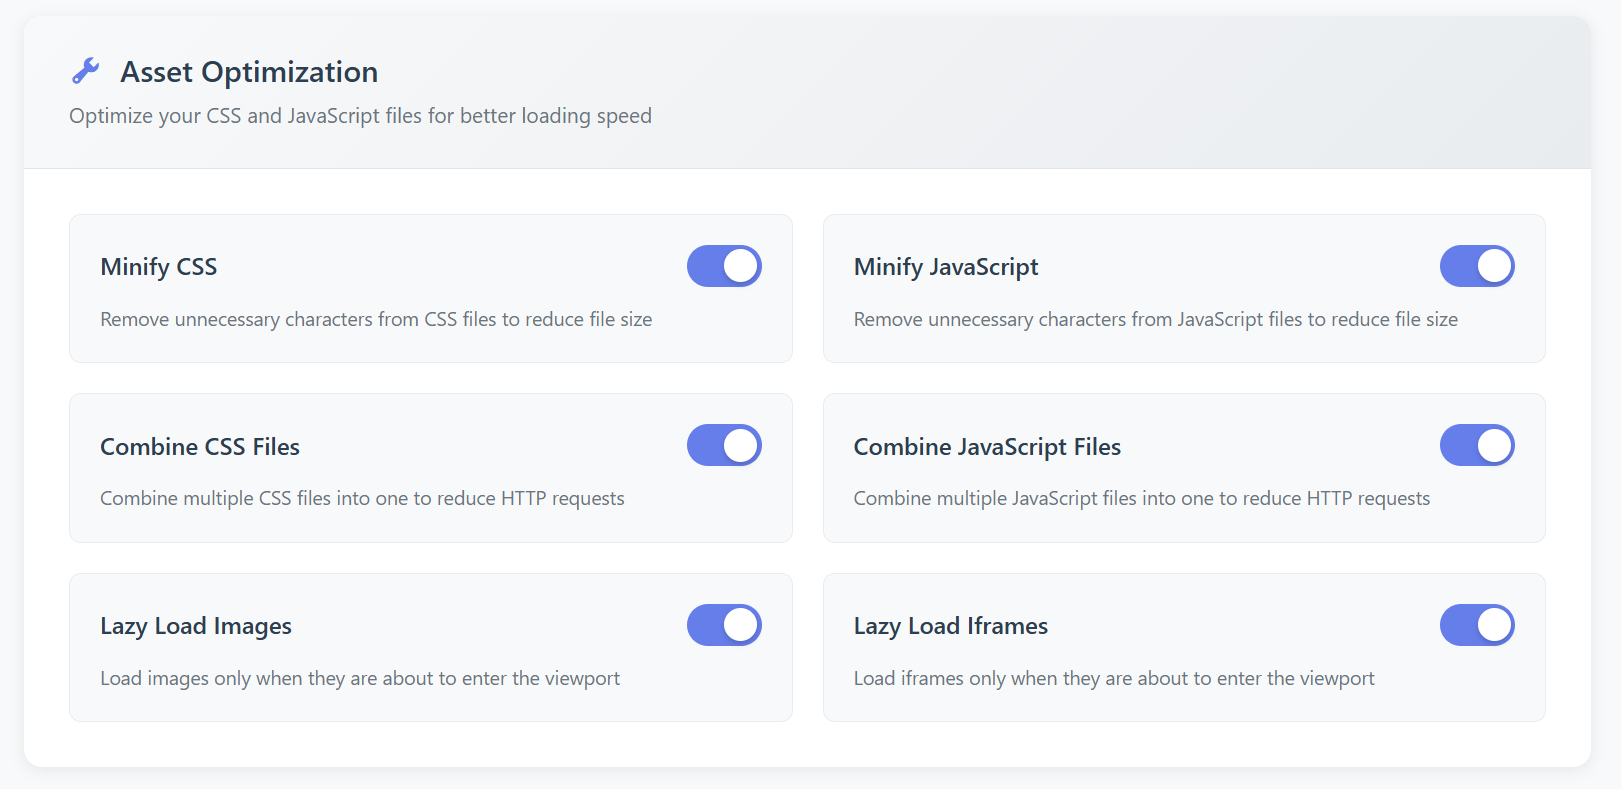Click 'Load iframes only when they are about' description
This screenshot has width=1622, height=789.
(1114, 678)
